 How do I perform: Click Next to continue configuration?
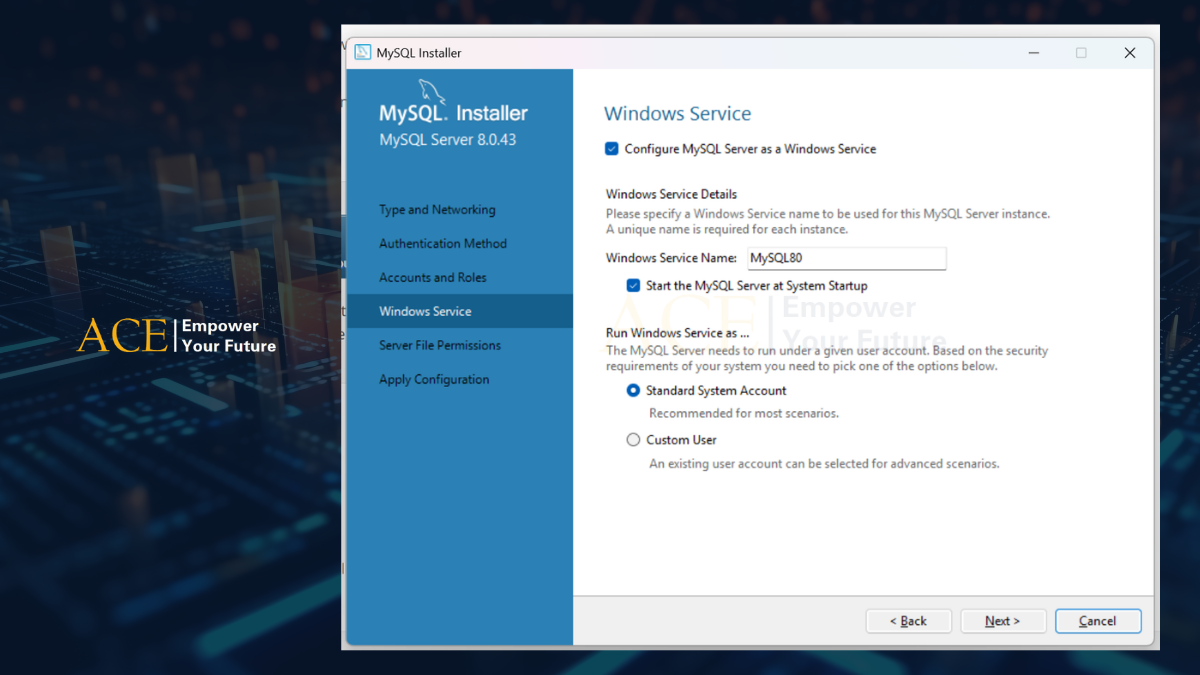(x=1002, y=621)
